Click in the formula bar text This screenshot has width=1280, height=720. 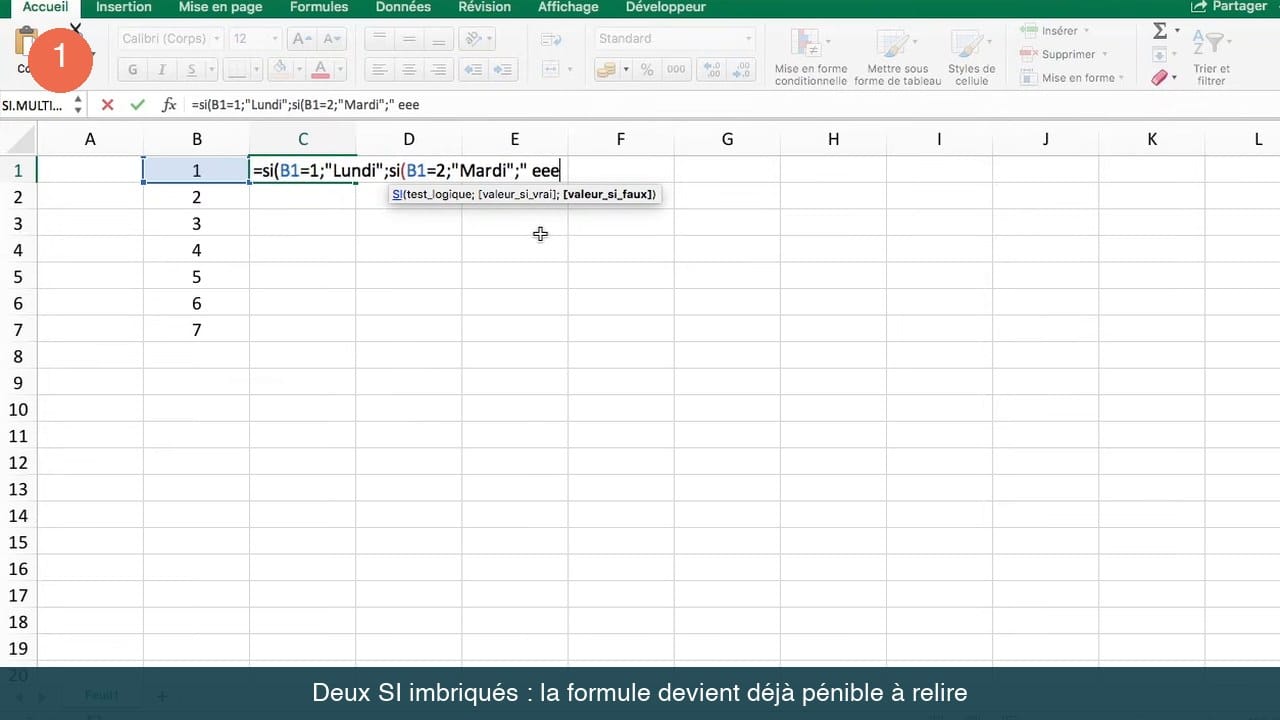tap(306, 104)
